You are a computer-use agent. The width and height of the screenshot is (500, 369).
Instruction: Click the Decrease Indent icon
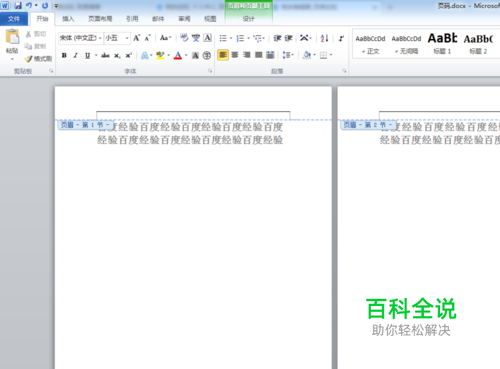(277, 38)
